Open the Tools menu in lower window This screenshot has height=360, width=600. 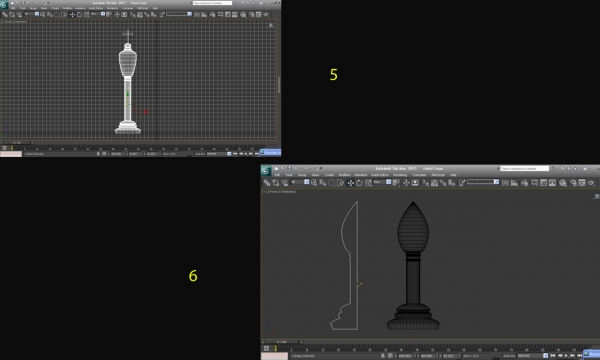(289, 175)
